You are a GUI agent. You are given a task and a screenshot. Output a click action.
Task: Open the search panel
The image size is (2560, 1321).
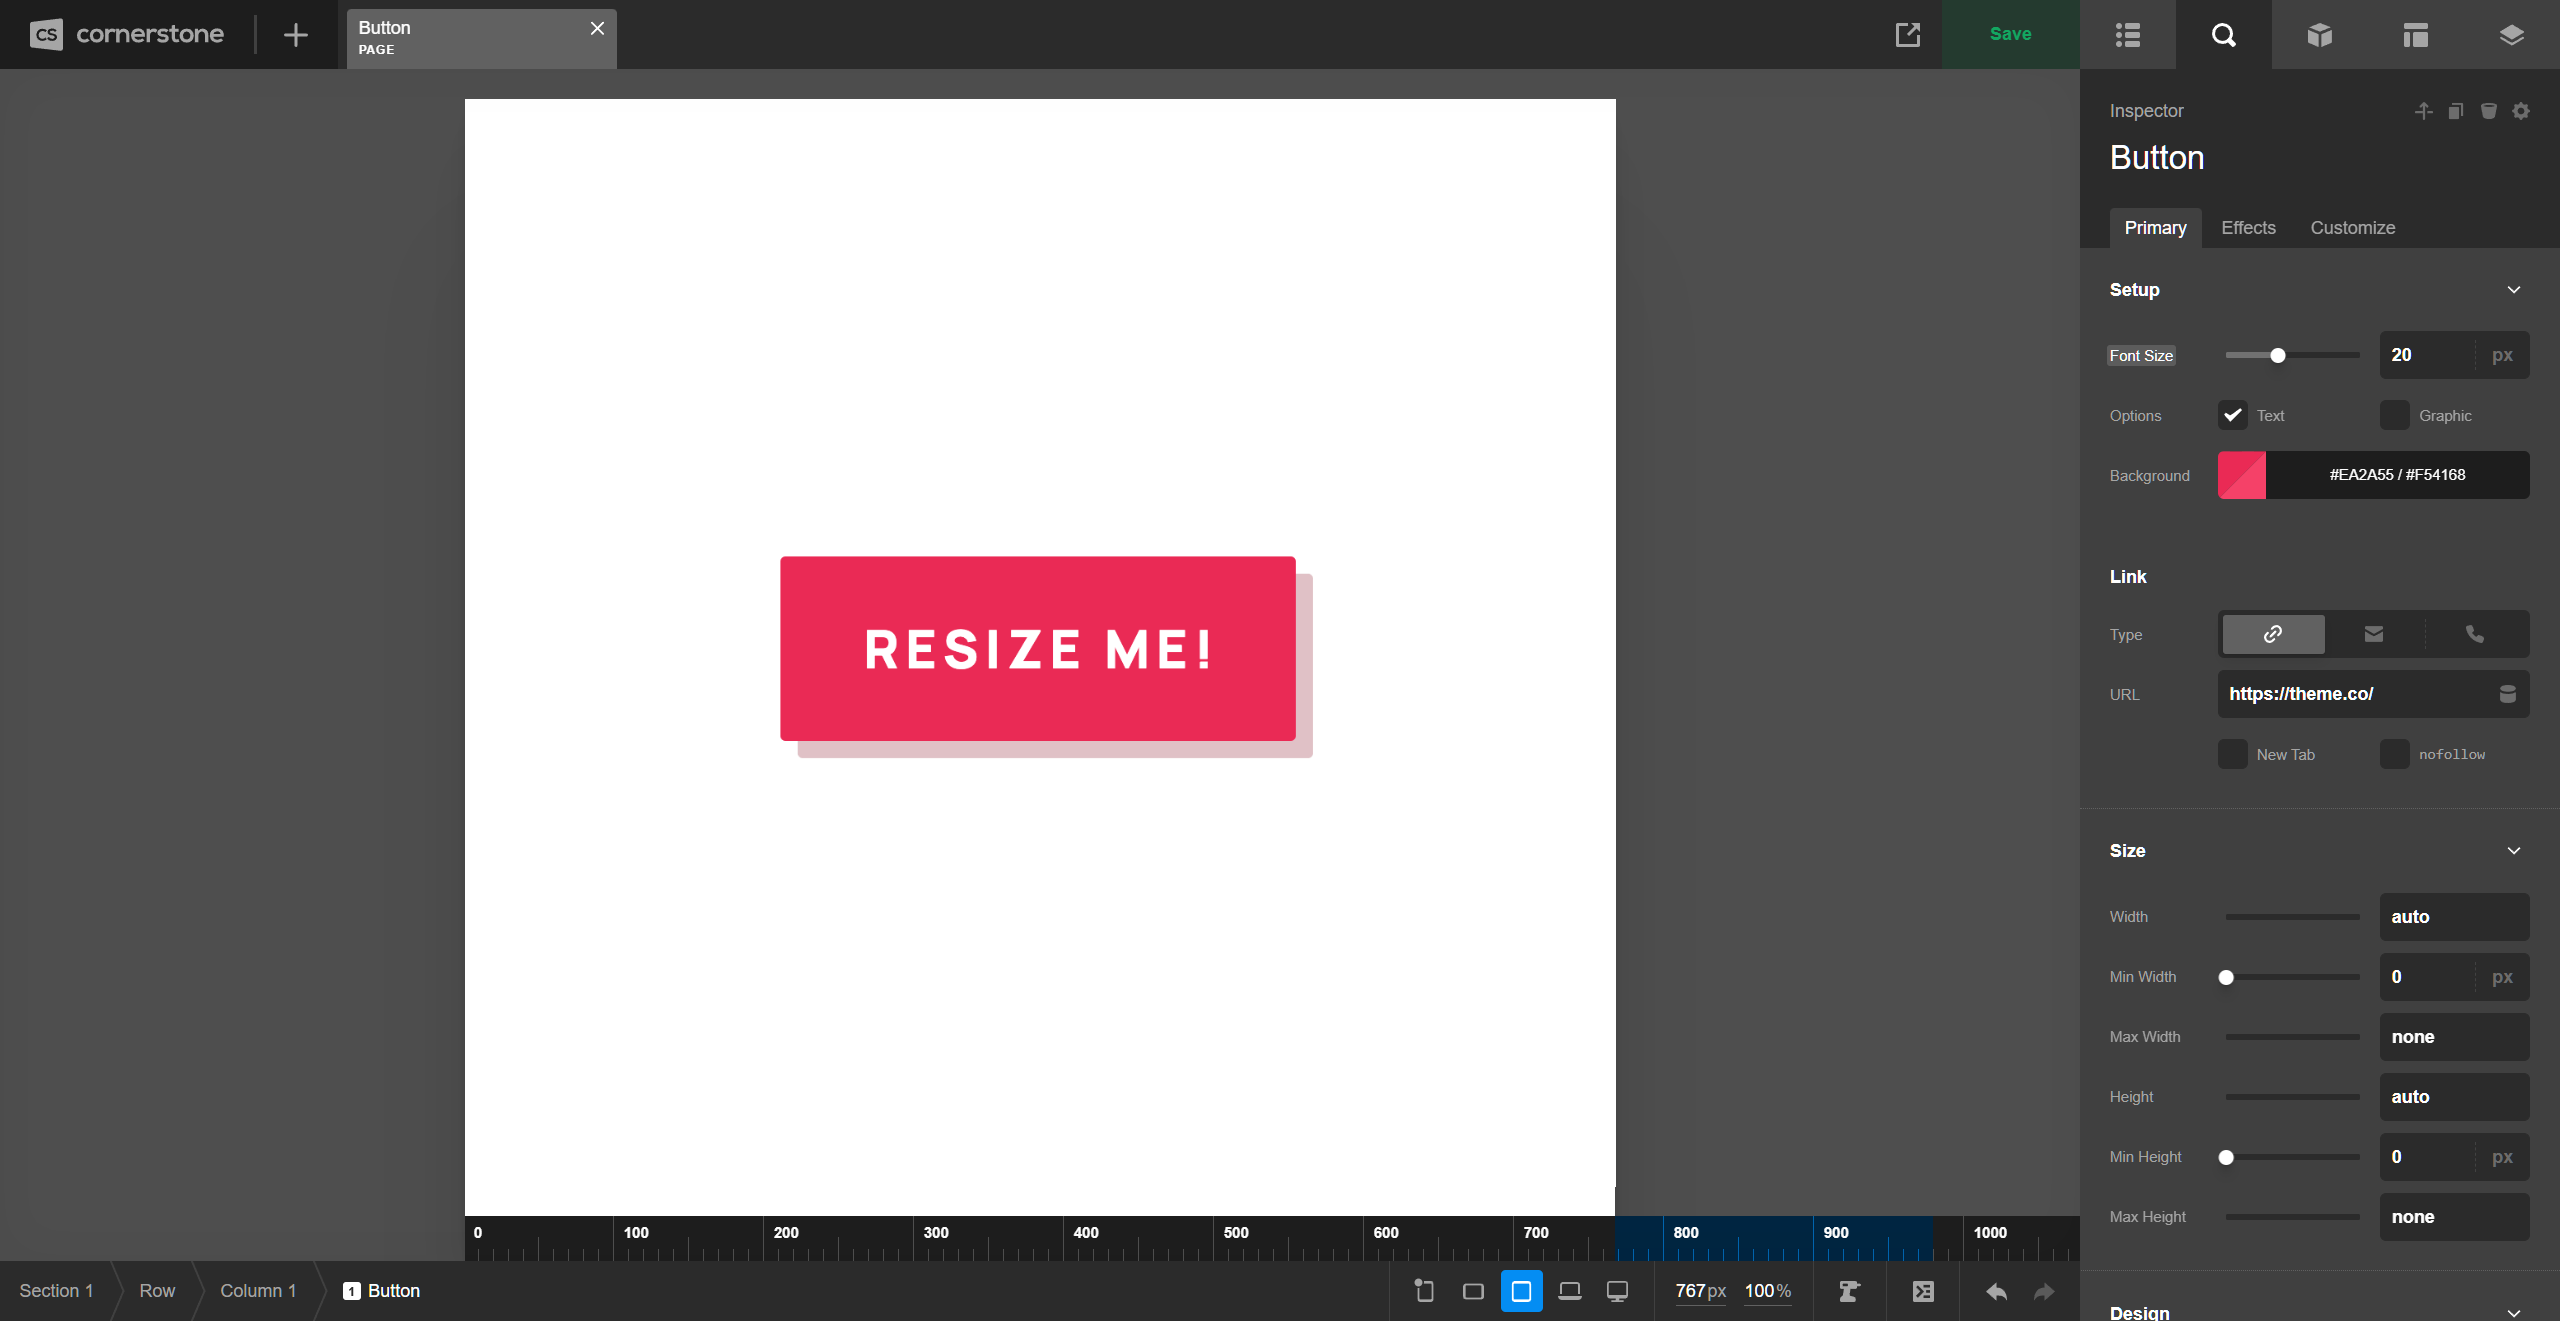(2223, 35)
